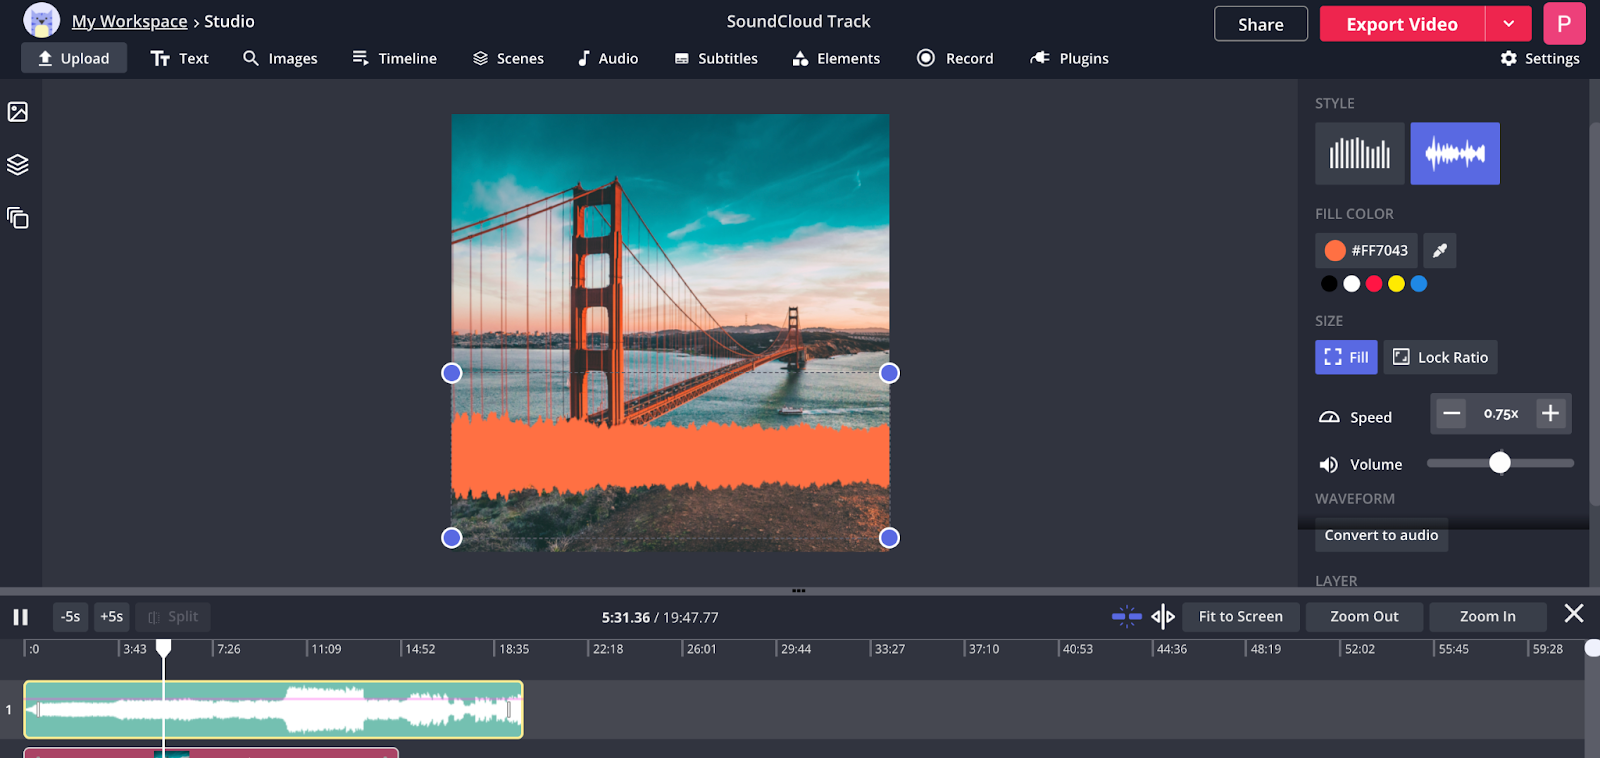Open the Plugins menu
Viewport: 1600px width, 758px height.
coord(1070,59)
